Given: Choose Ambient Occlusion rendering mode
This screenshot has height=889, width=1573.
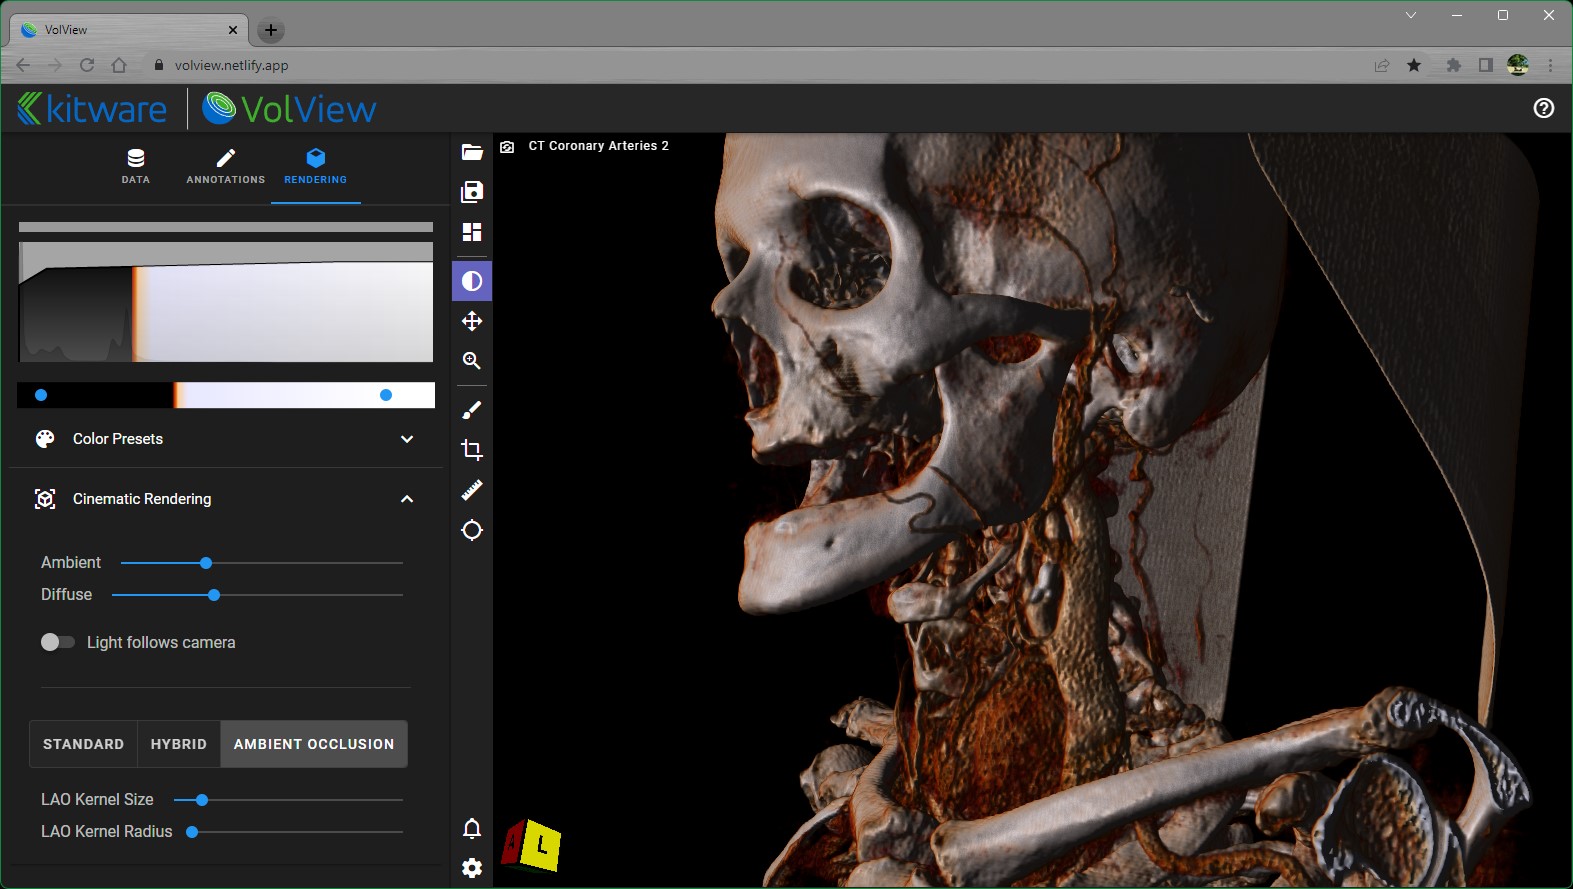Looking at the screenshot, I should (x=314, y=744).
